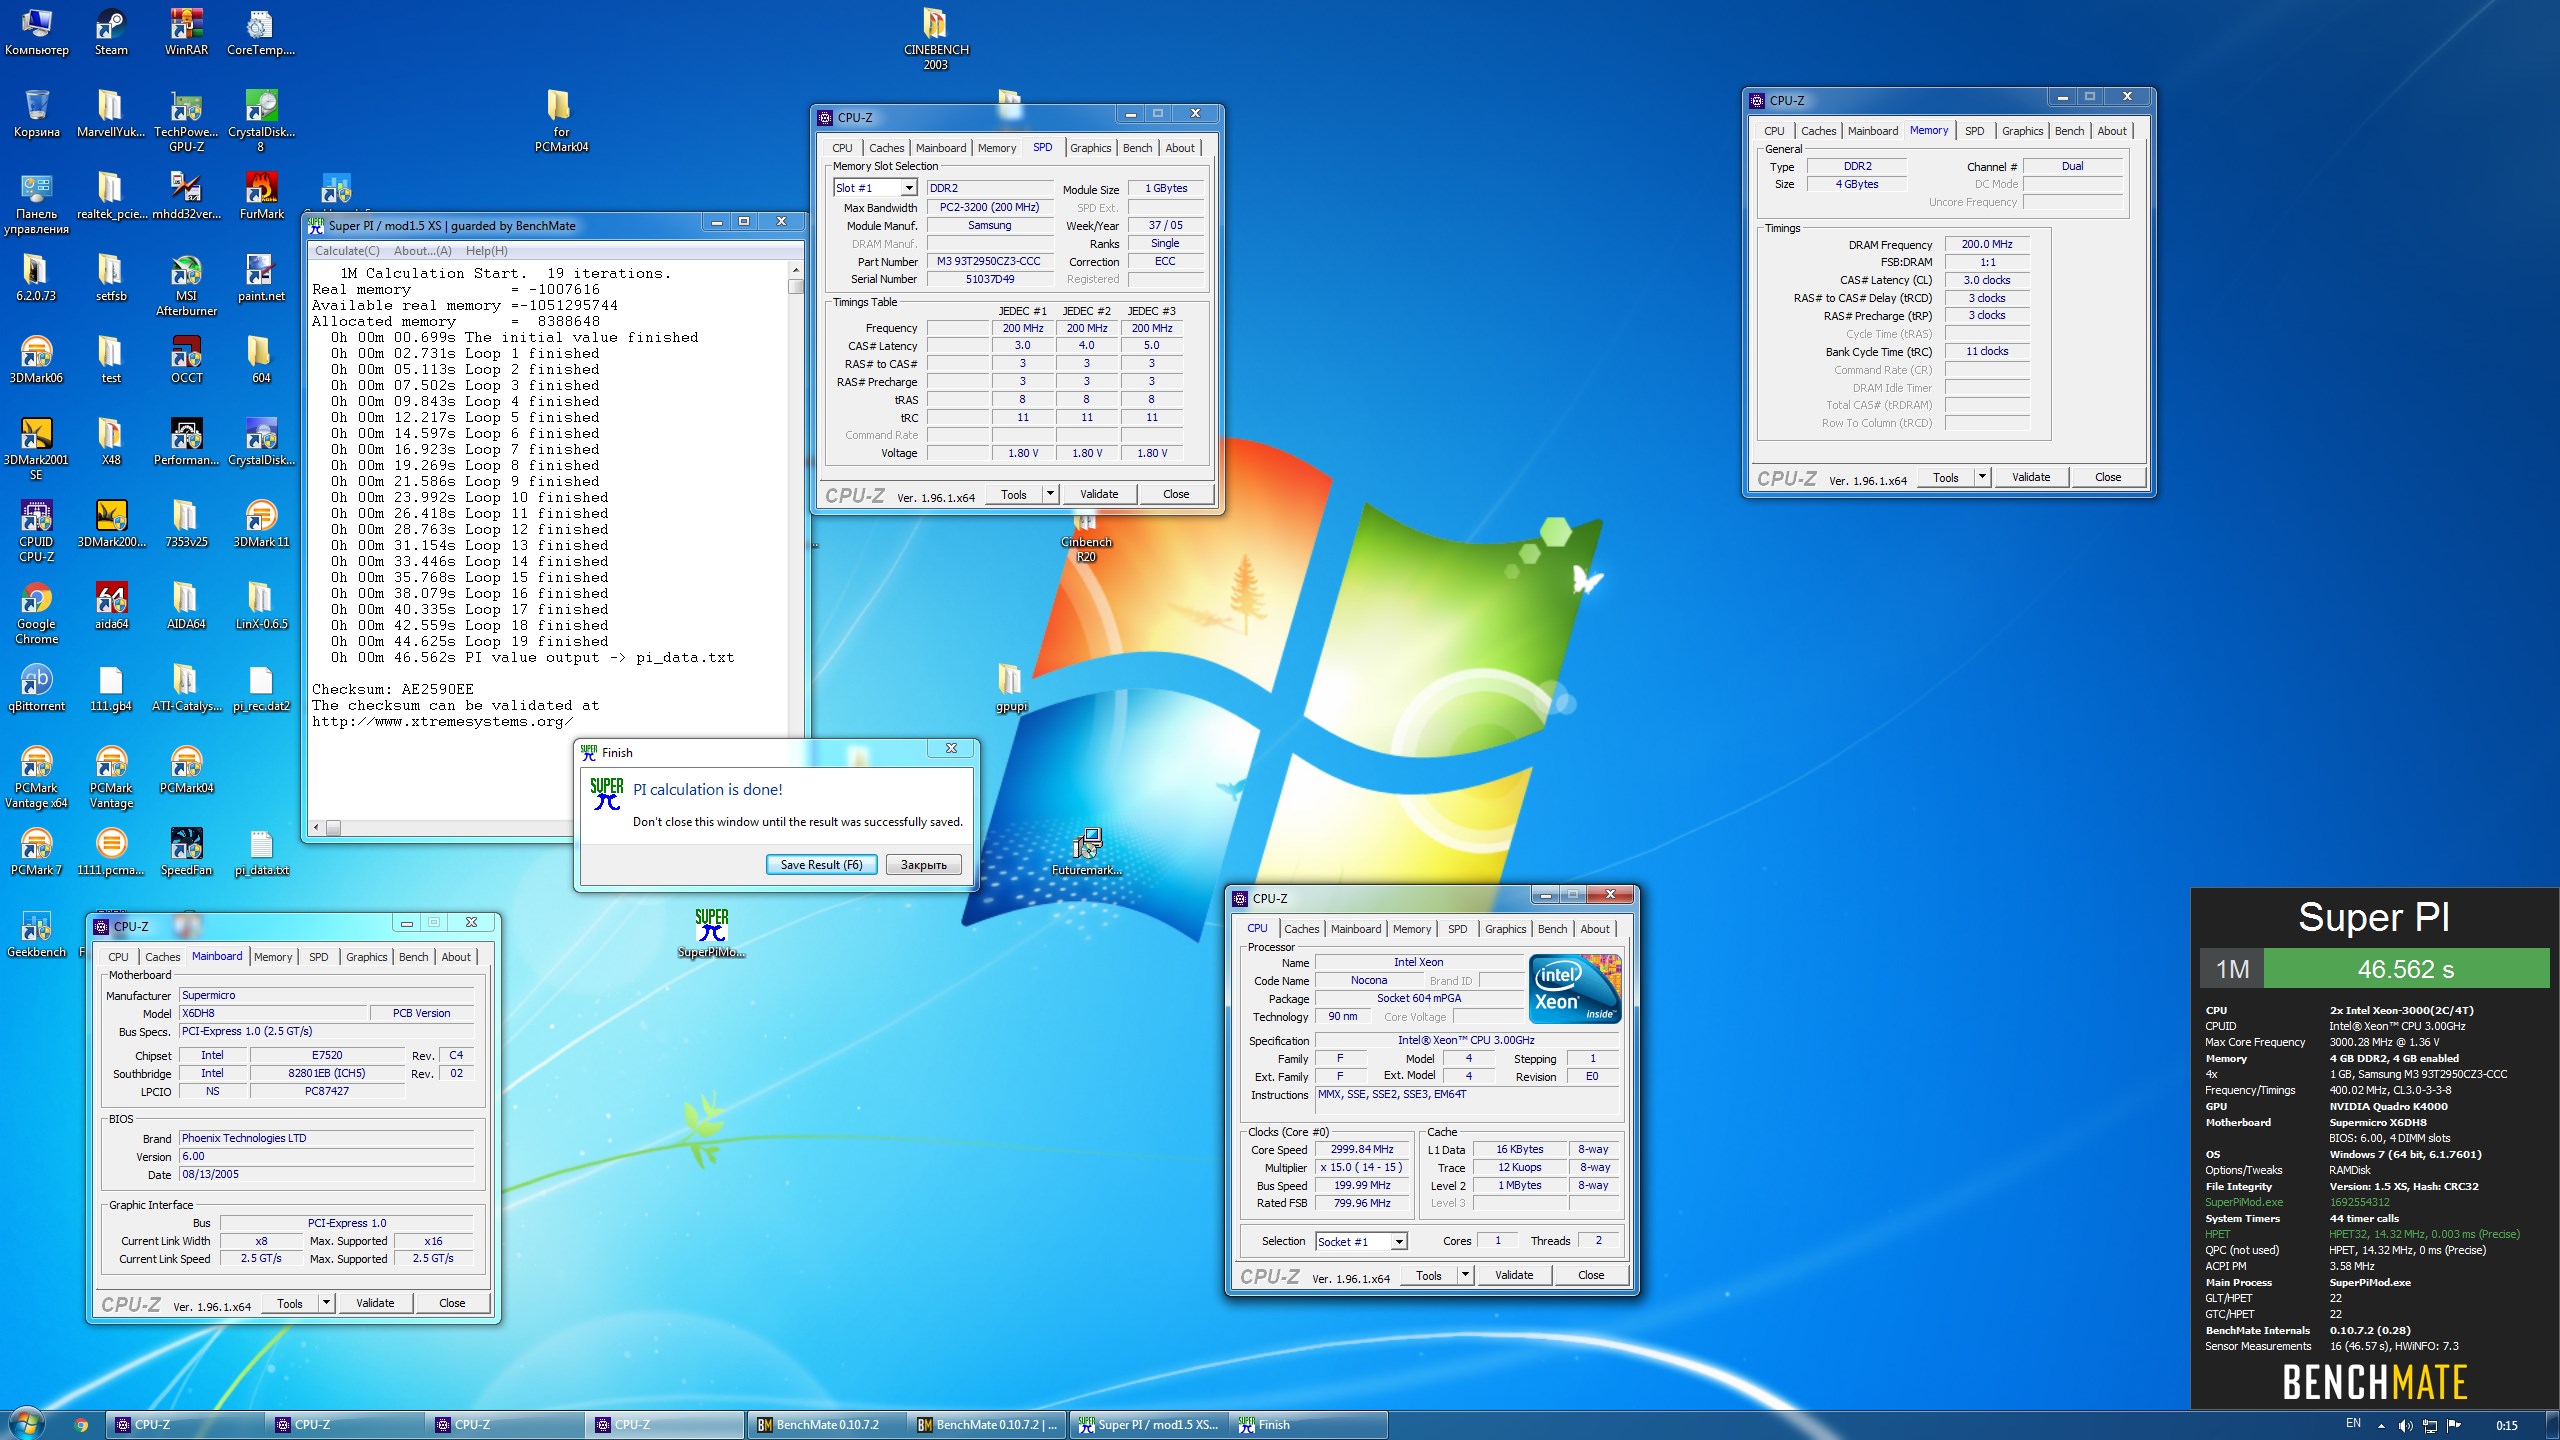
Task: Click the 'Checksum: AE2590EE' line in Super PI
Action: tap(392, 689)
